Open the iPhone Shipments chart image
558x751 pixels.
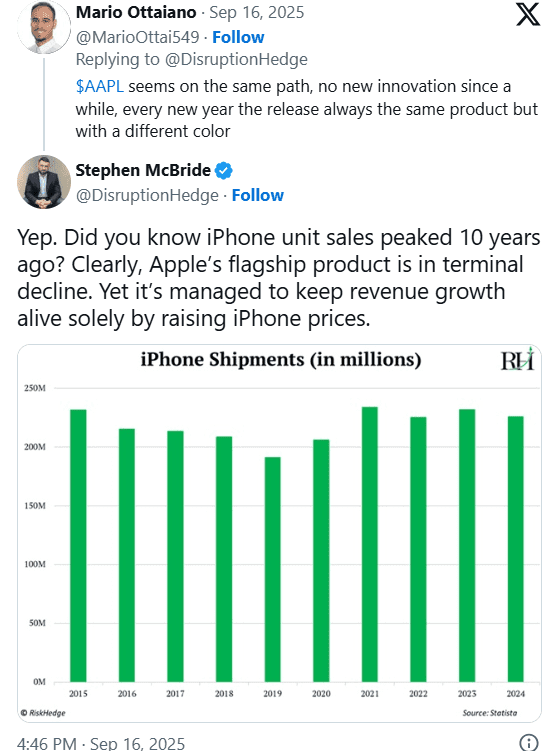279,533
